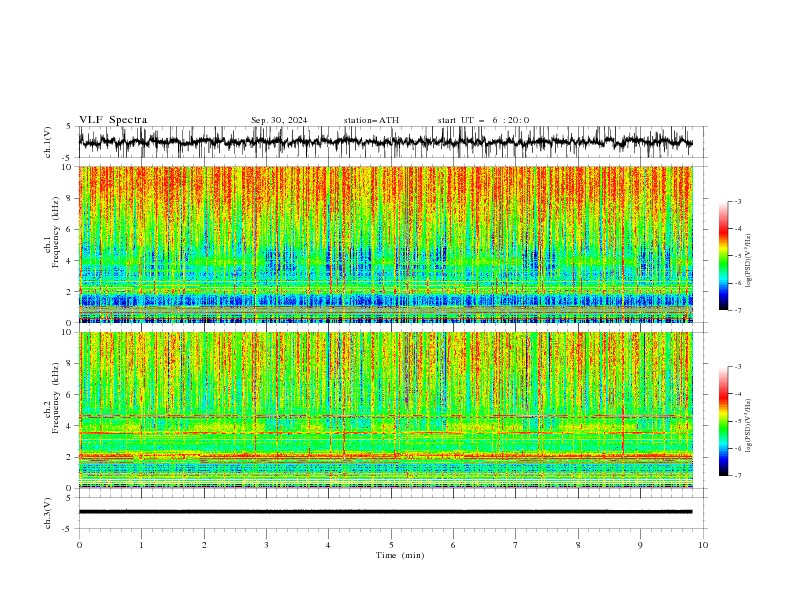Click the "-7" tick on ch.2 colorbar
The image size is (792, 612).
737,476
